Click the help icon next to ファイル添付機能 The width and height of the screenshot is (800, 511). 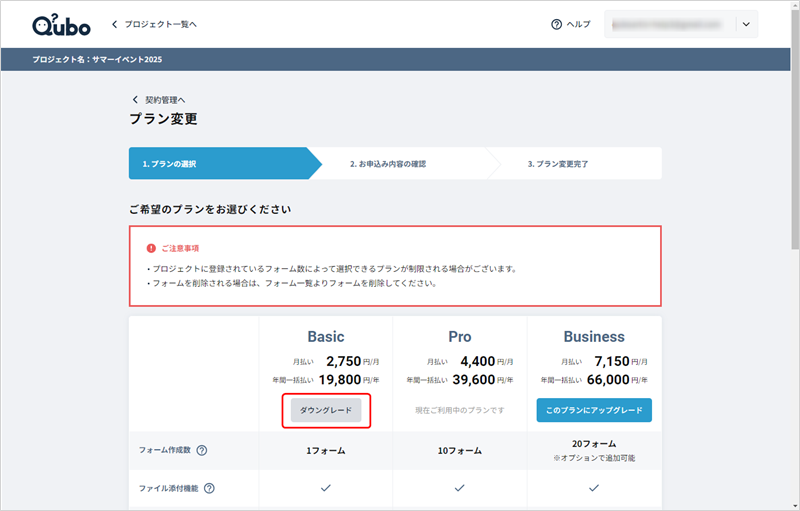pyautogui.click(x=210, y=488)
